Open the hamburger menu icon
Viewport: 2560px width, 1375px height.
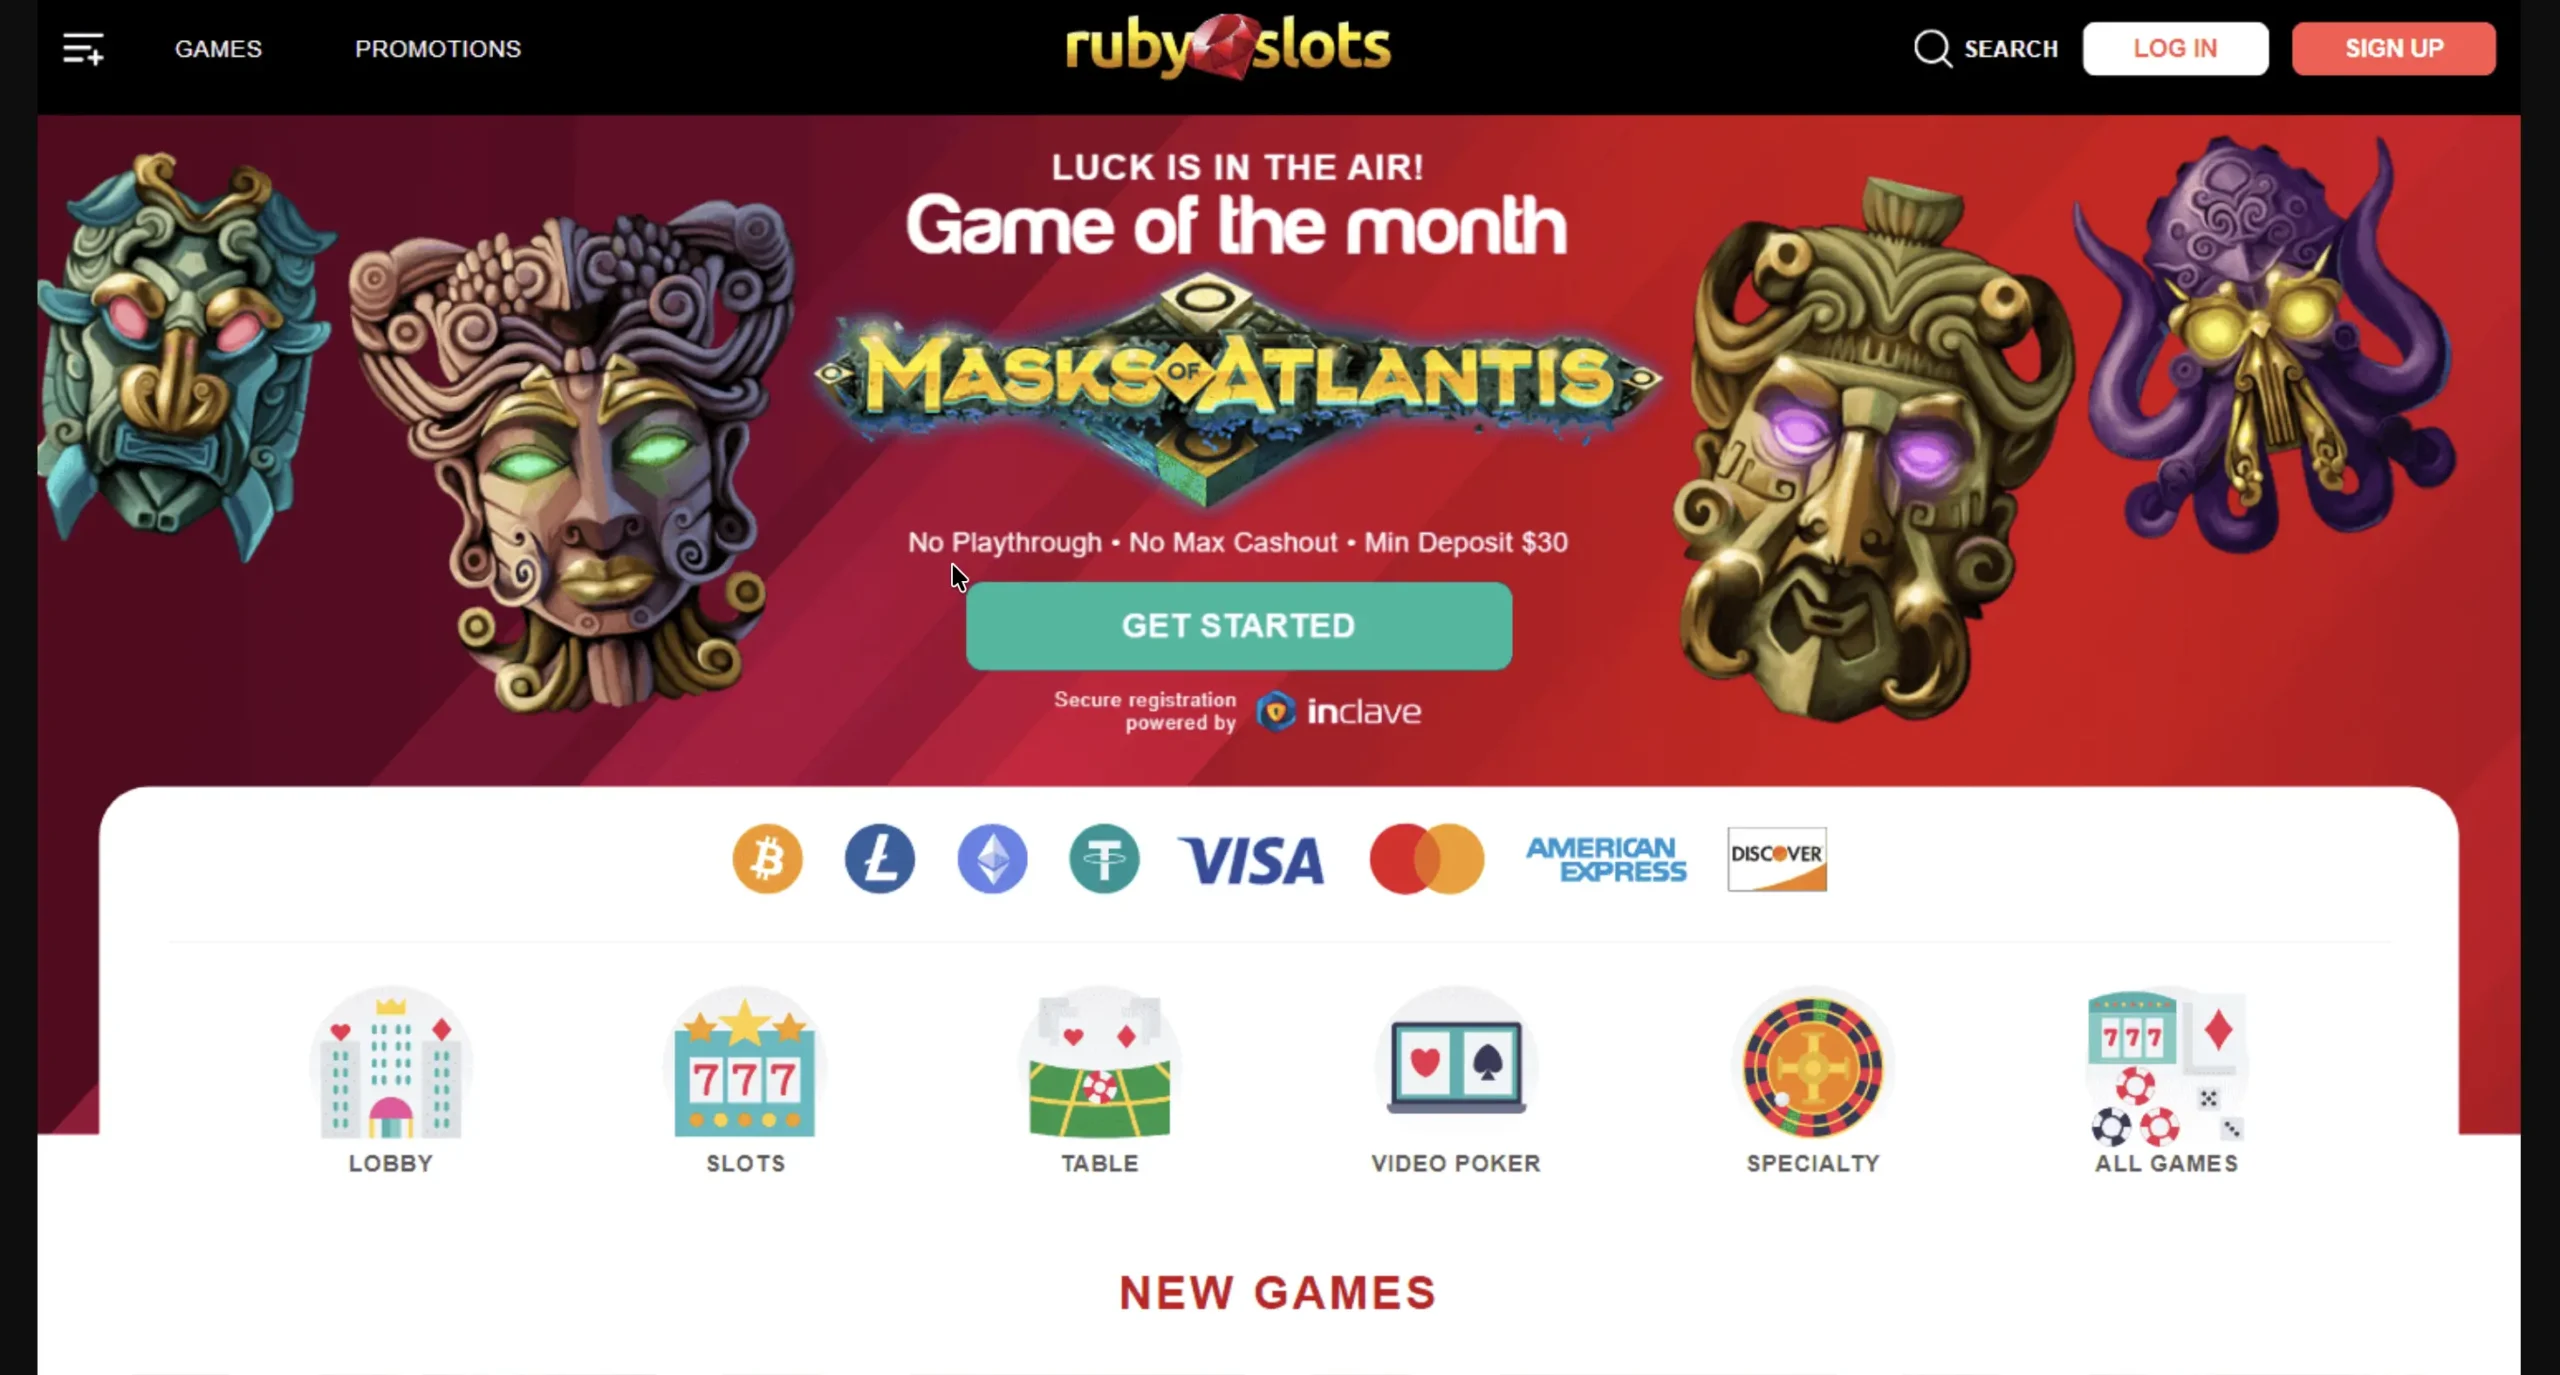83,49
